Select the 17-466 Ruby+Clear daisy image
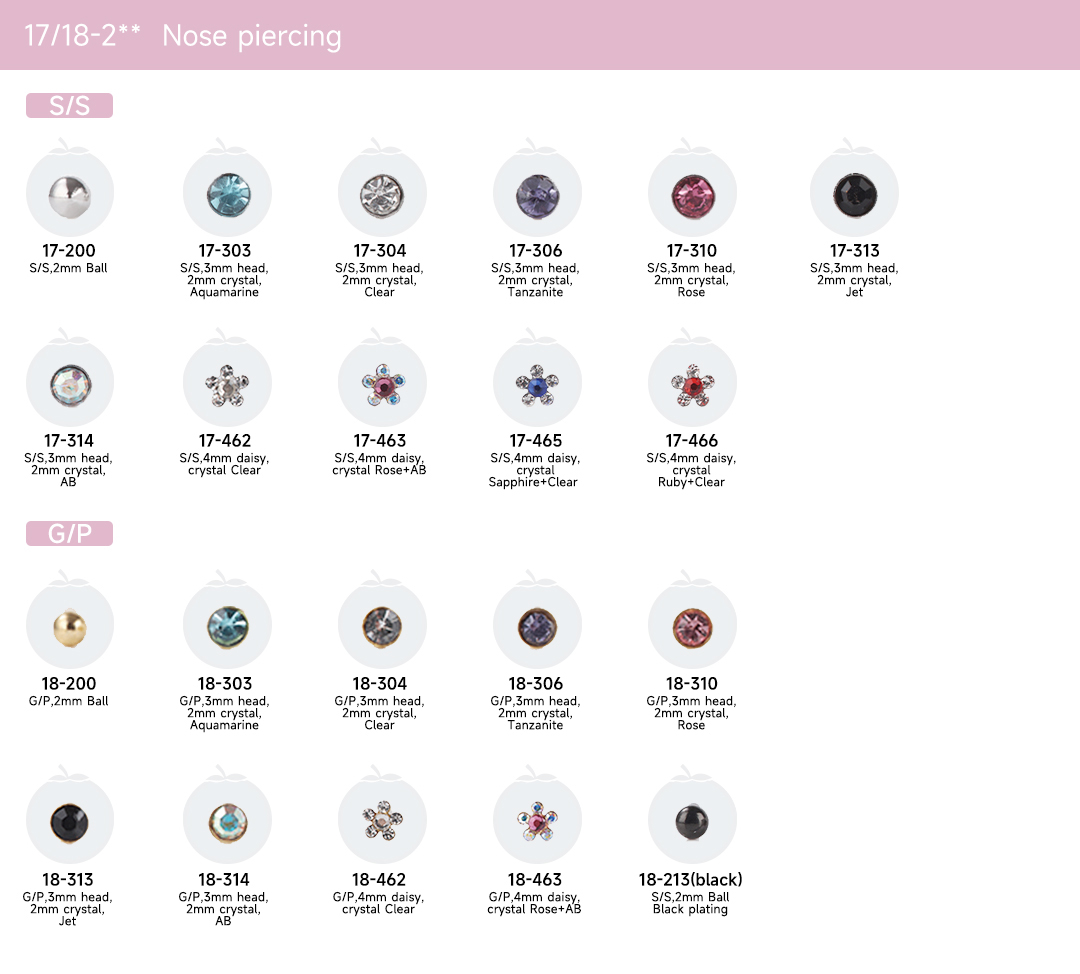The width and height of the screenshot is (1080, 974). click(692, 383)
